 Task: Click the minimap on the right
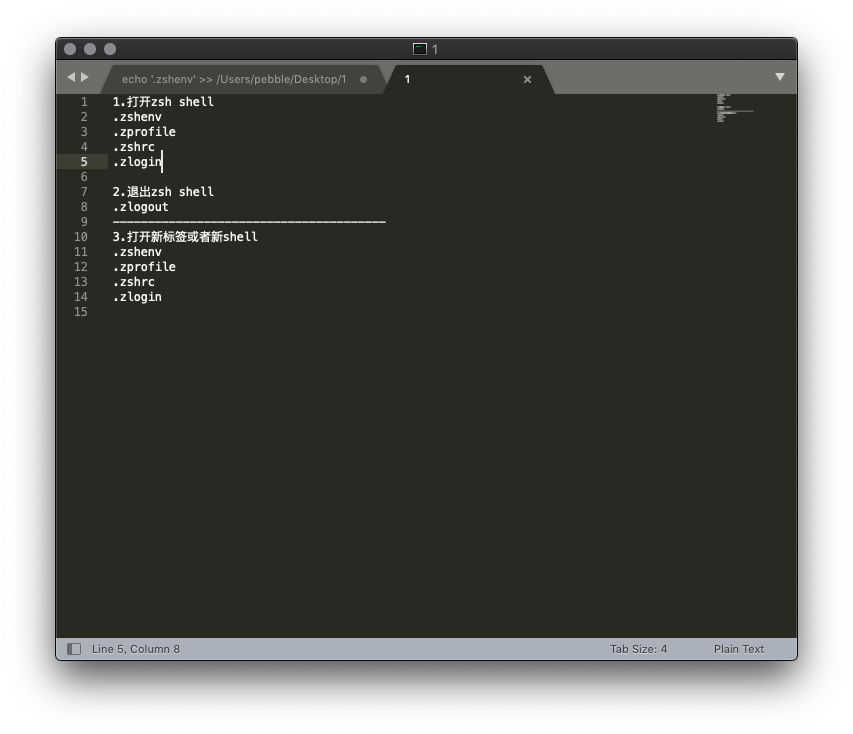coord(734,108)
